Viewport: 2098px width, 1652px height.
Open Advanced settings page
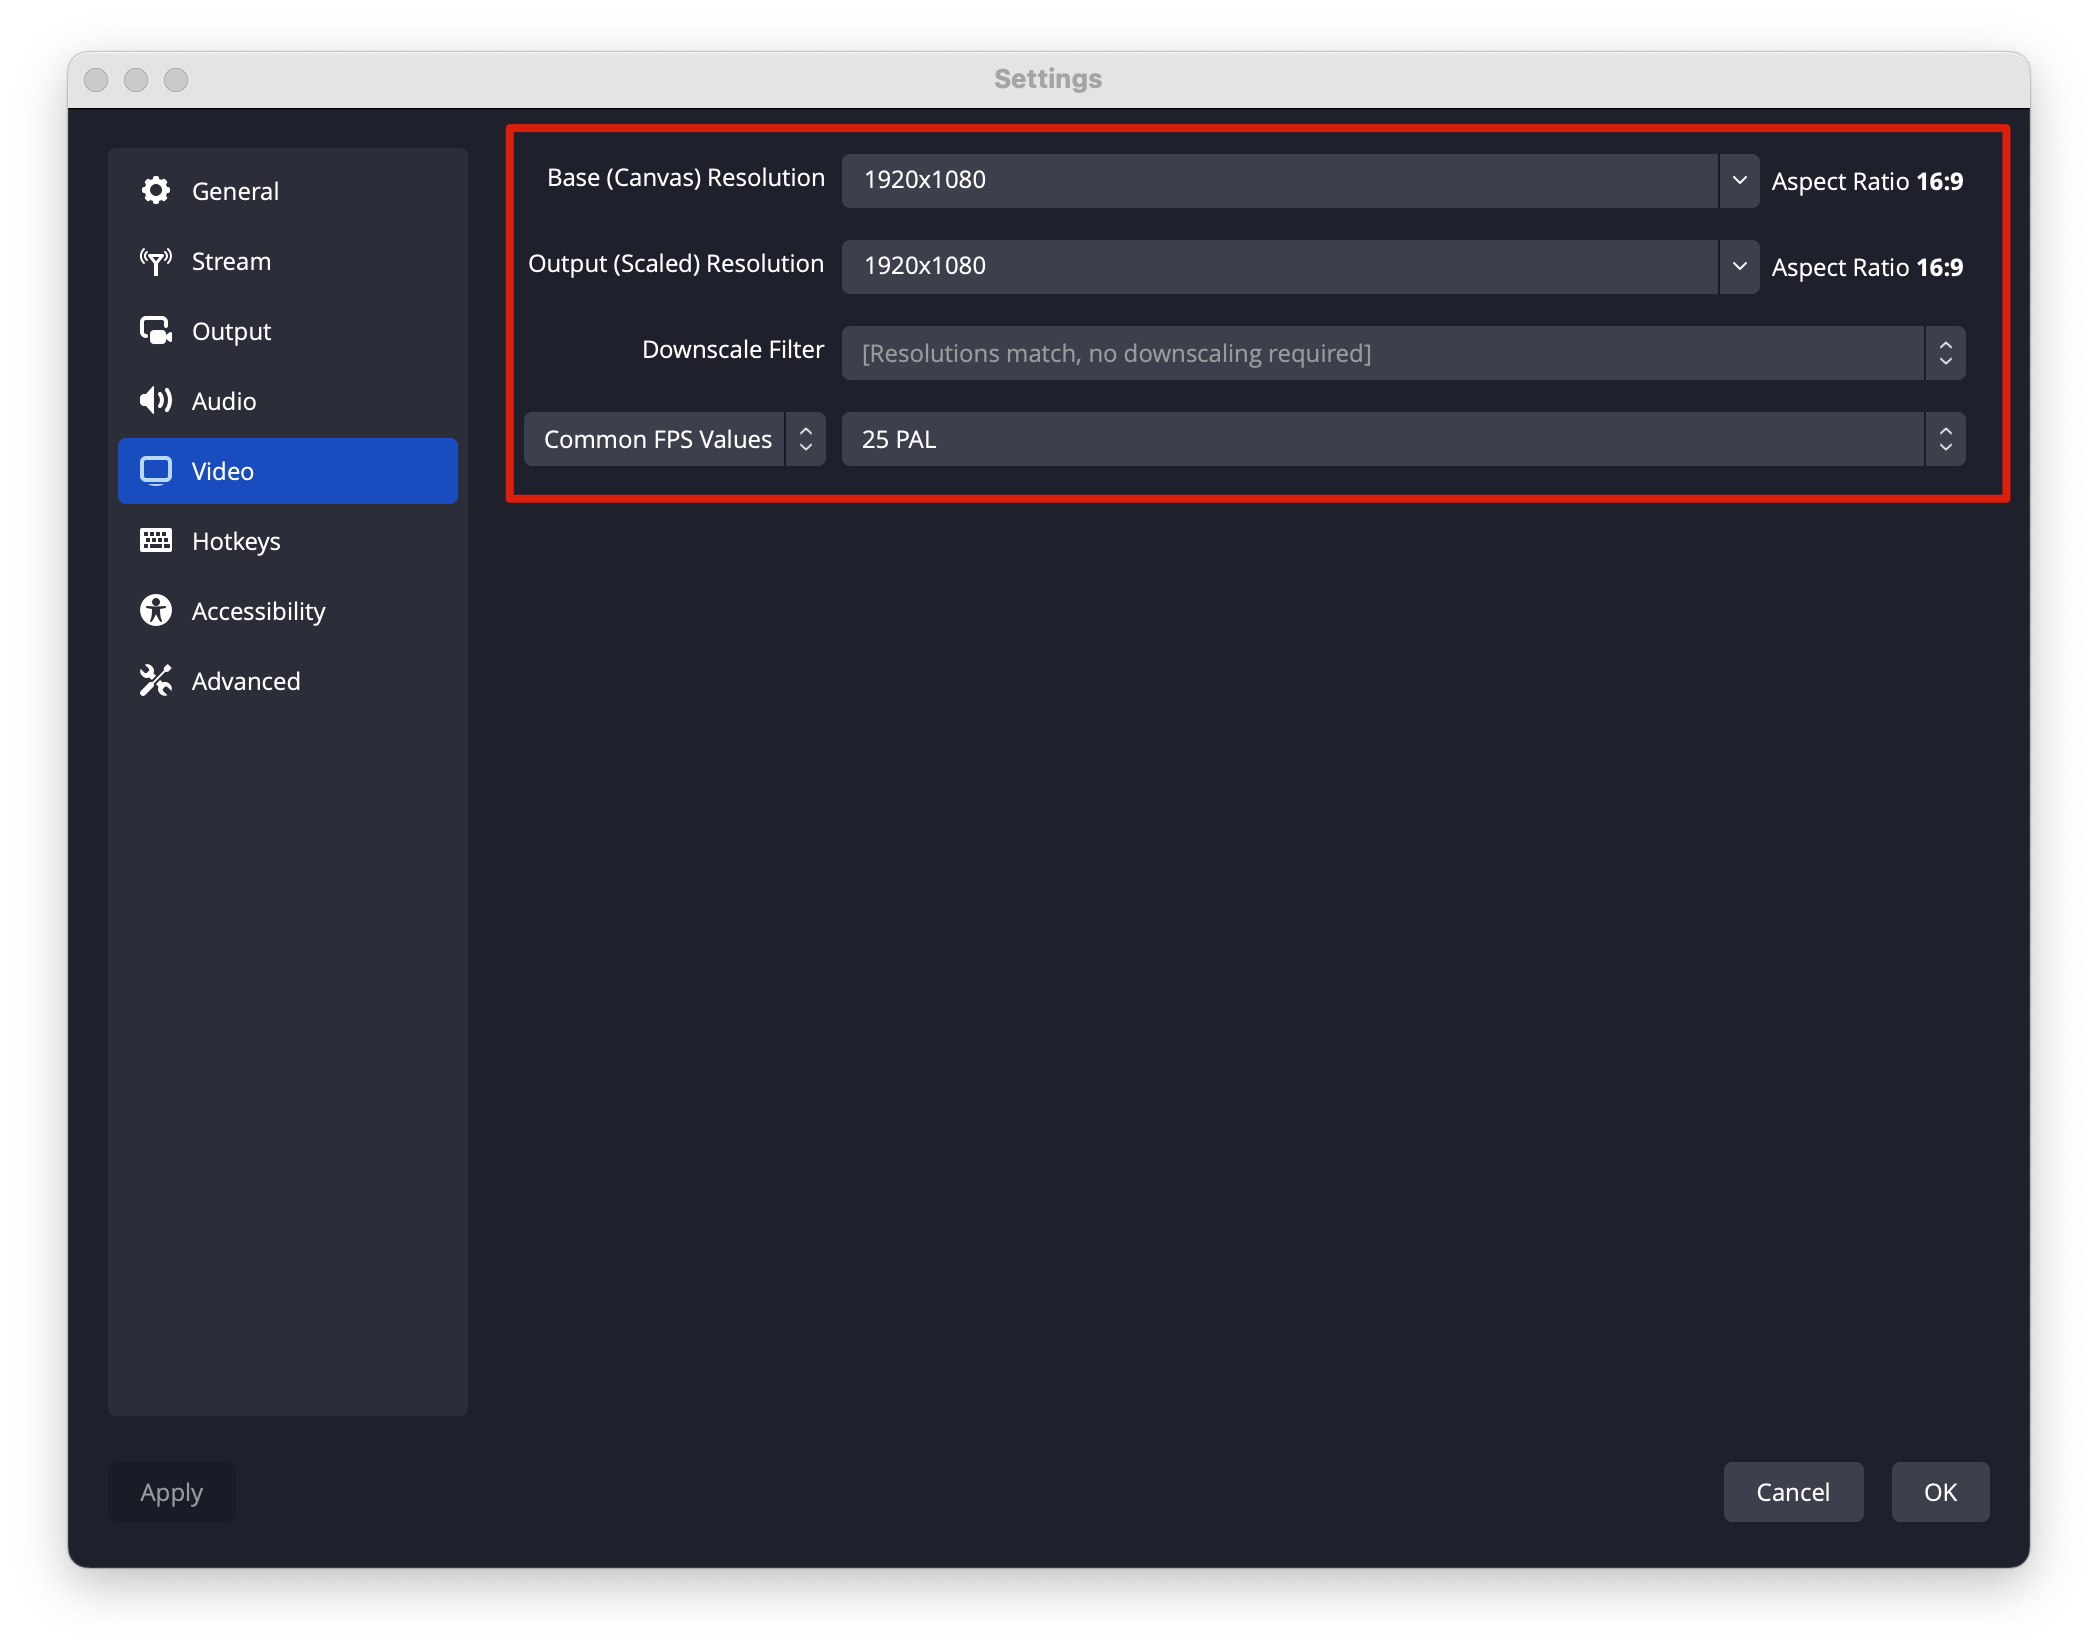click(288, 681)
